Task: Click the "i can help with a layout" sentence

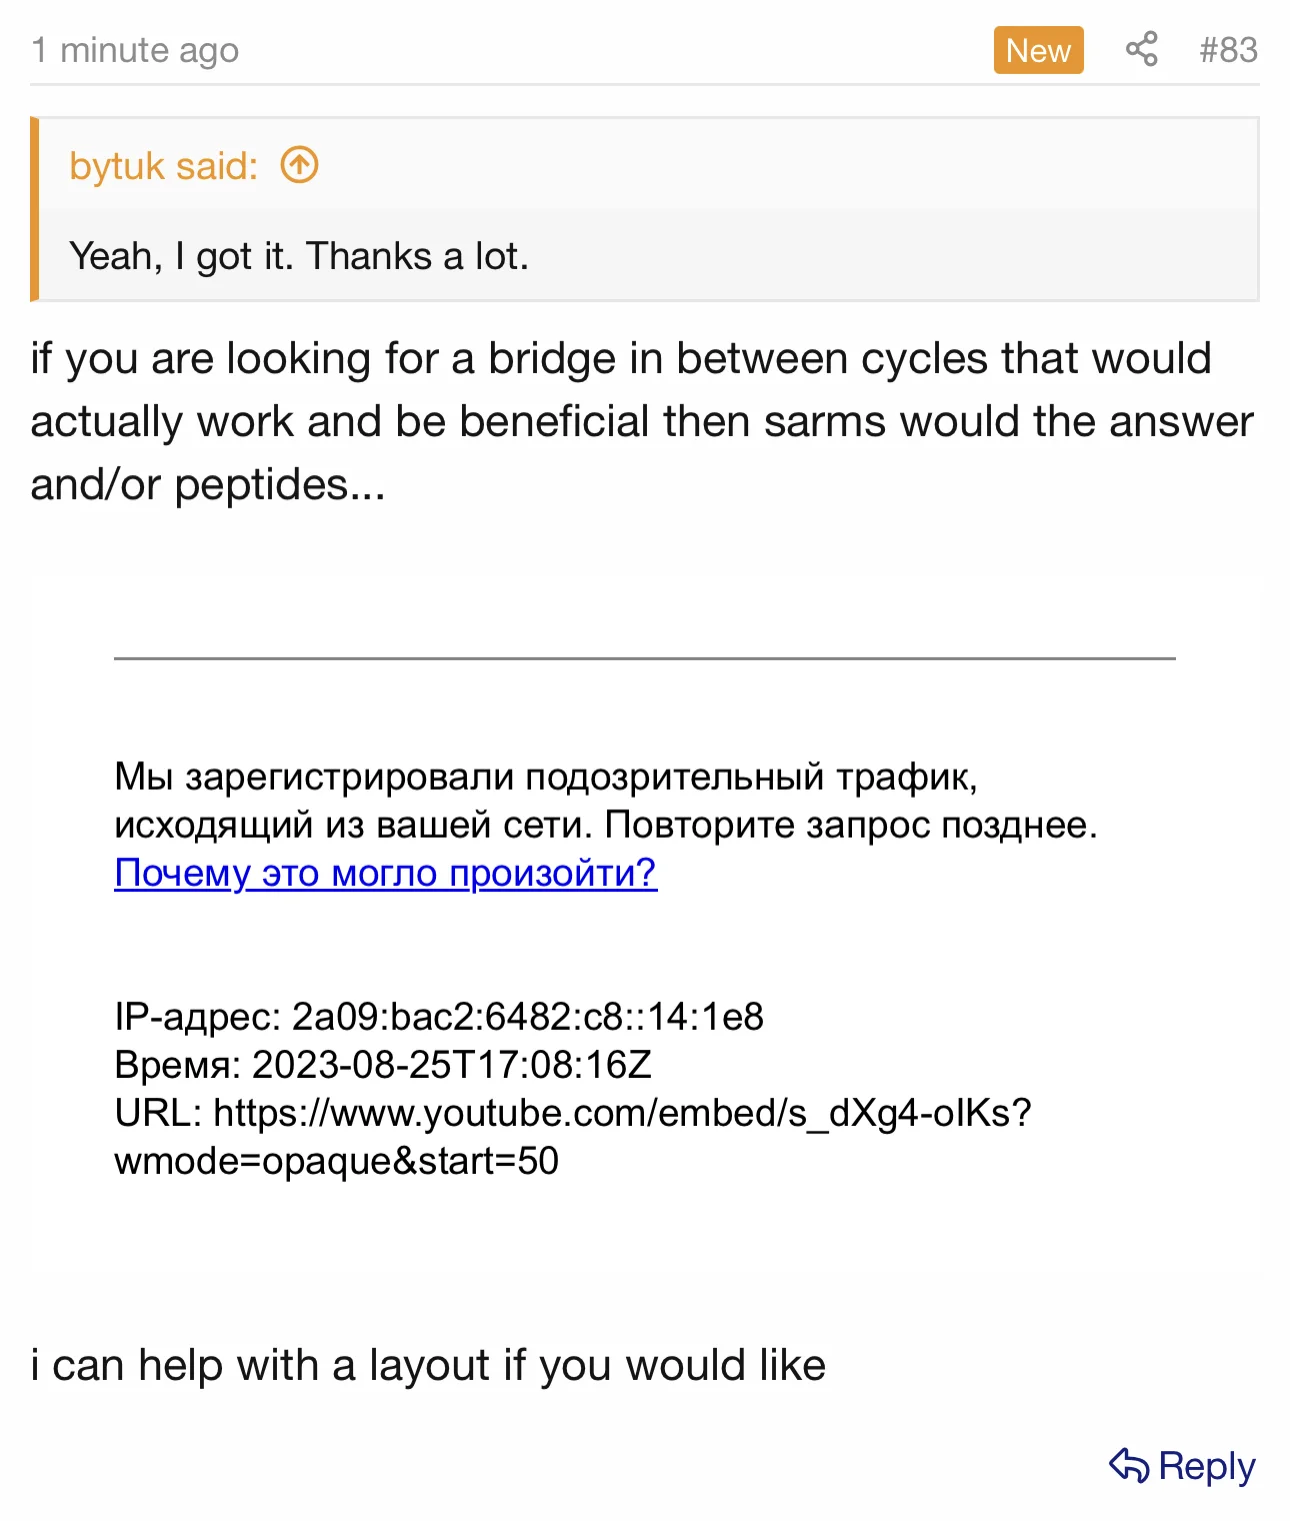Action: [x=428, y=1365]
